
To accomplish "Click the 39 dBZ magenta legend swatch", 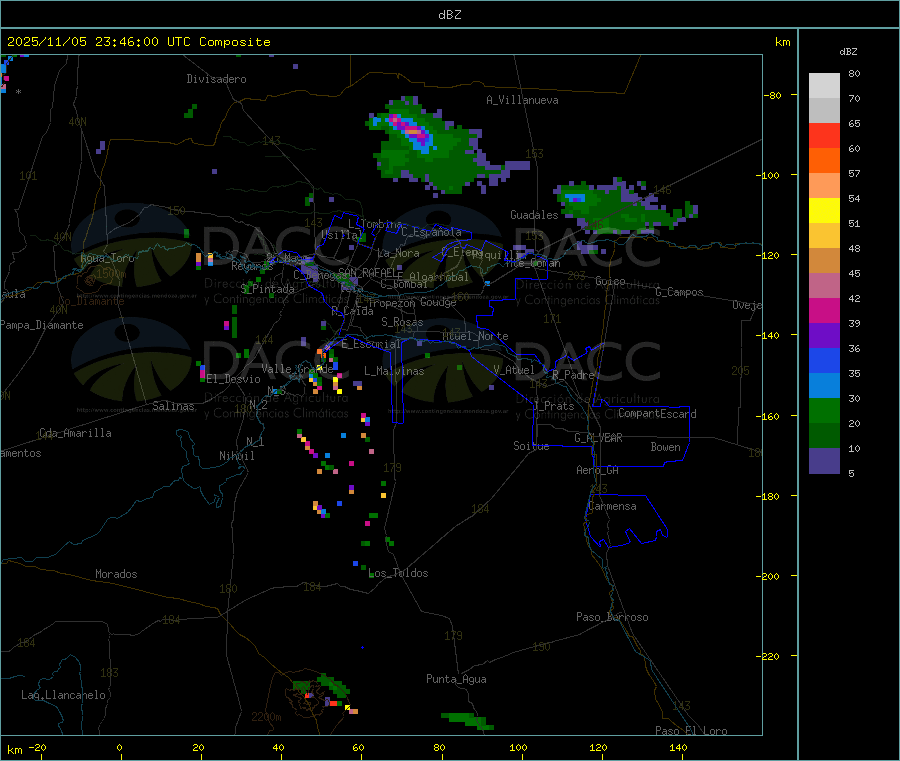I will pyautogui.click(x=824, y=310).
